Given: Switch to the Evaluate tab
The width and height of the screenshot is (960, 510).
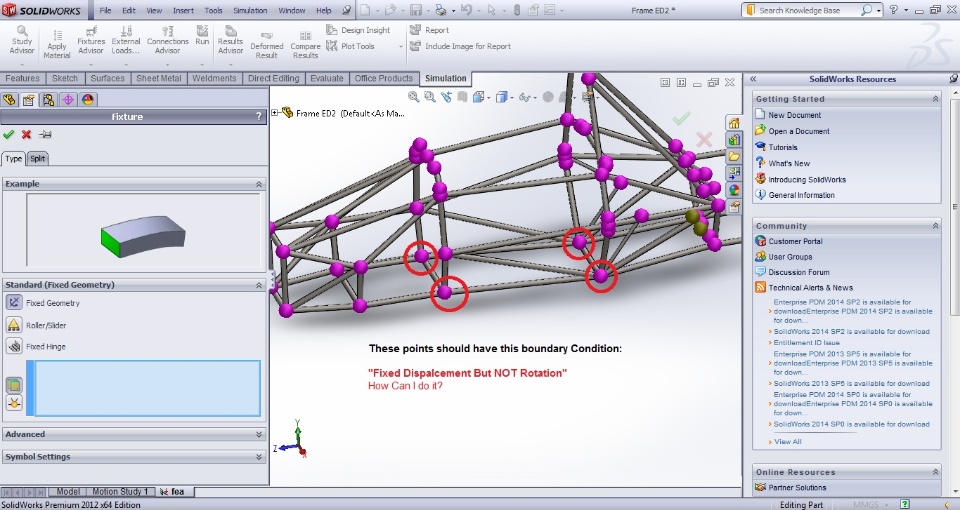Looking at the screenshot, I should point(326,78).
